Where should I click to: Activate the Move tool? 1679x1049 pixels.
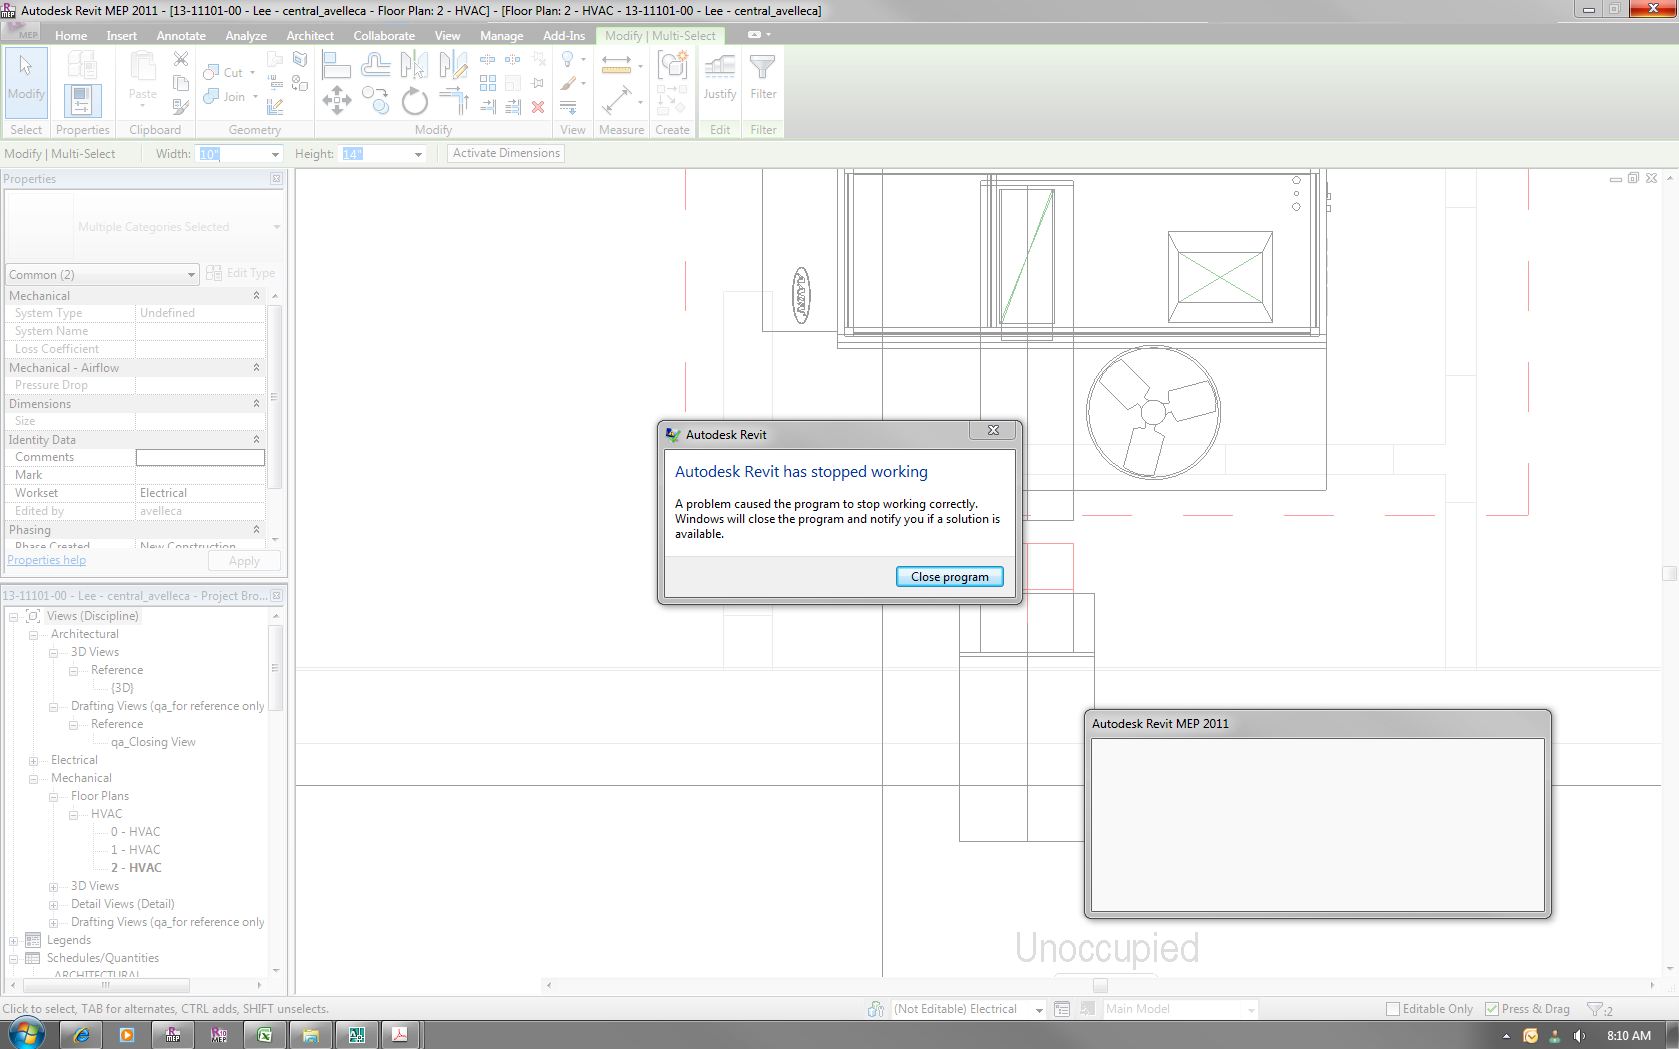pyautogui.click(x=337, y=100)
